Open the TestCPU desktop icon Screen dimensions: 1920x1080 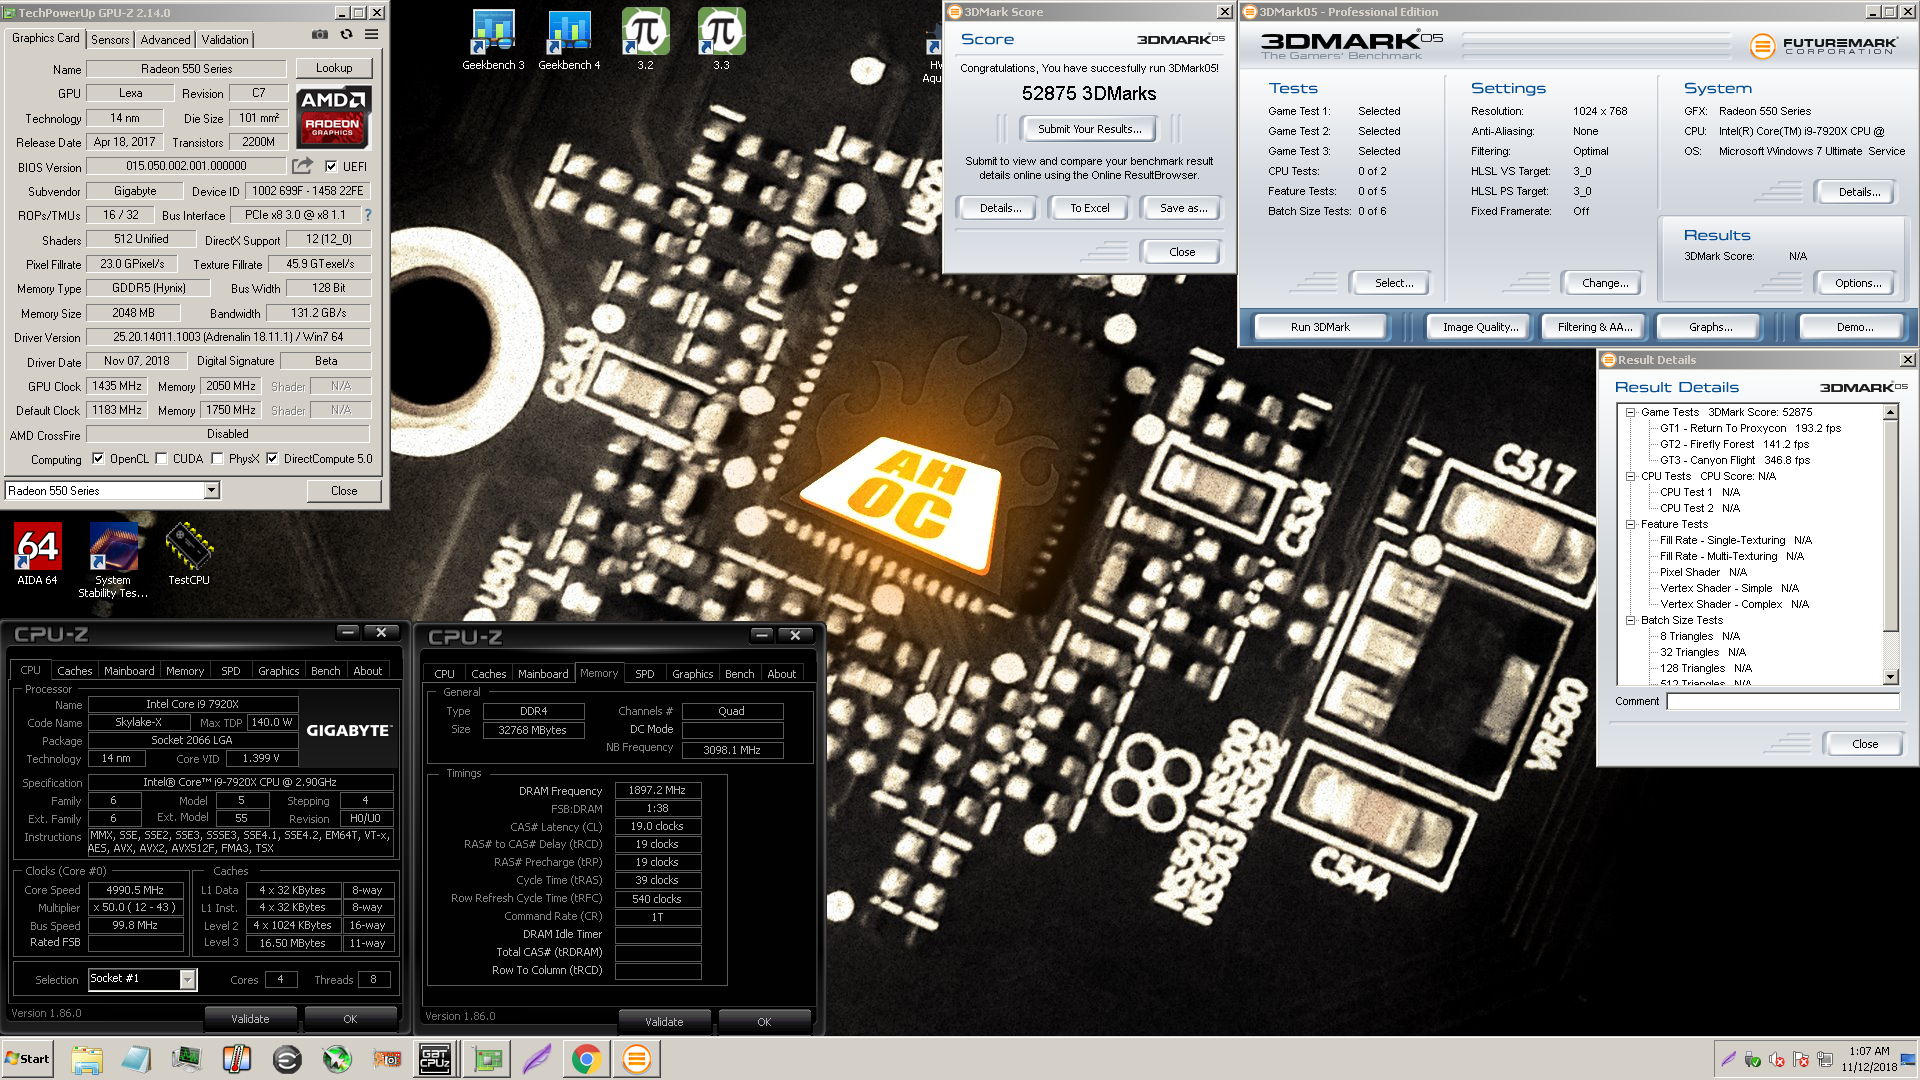click(x=189, y=553)
